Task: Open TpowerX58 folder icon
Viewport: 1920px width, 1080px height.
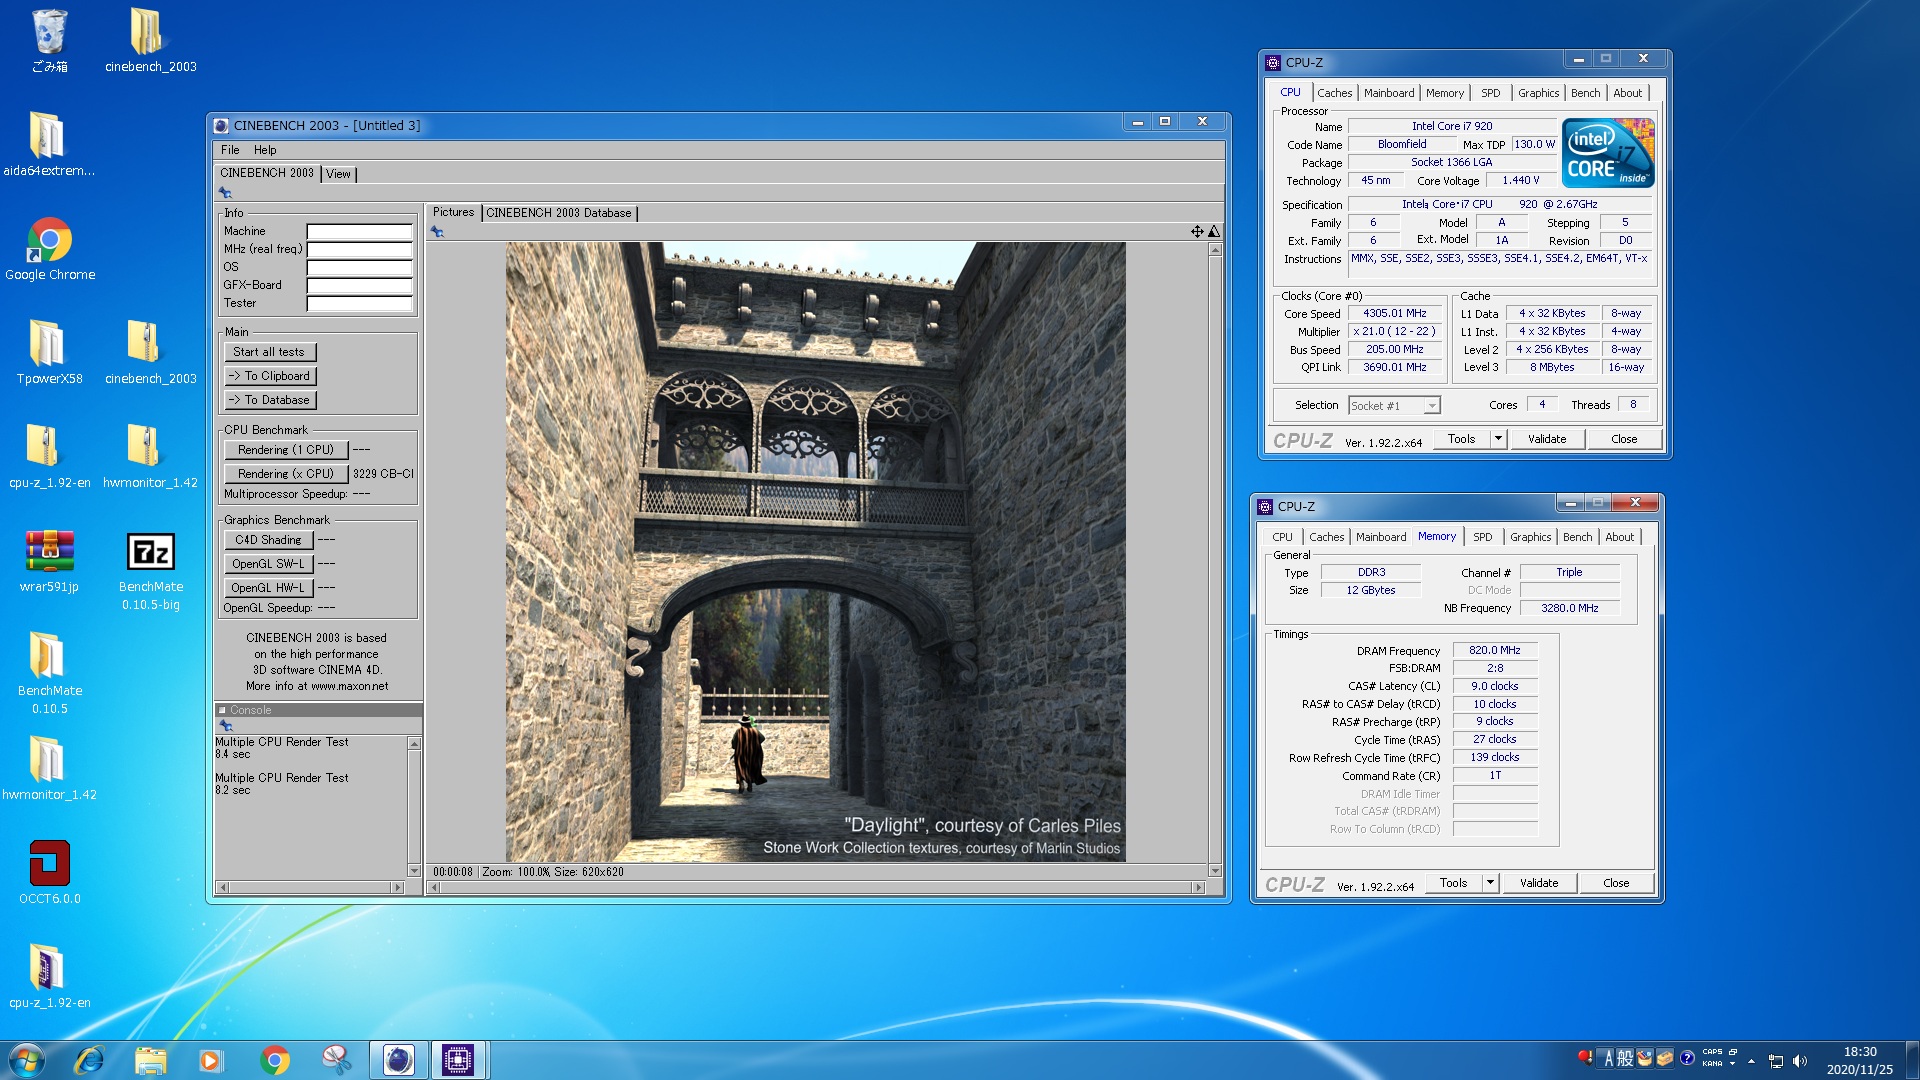Action: [49, 352]
